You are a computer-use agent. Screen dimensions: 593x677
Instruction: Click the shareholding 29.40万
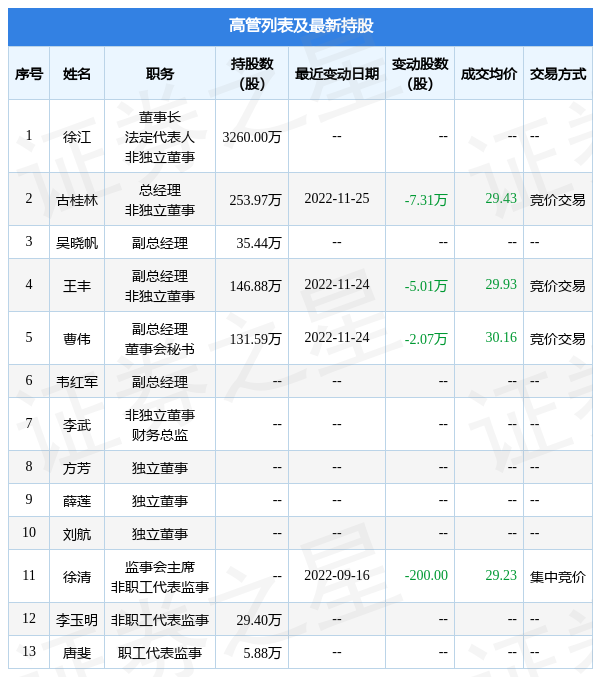click(x=259, y=620)
